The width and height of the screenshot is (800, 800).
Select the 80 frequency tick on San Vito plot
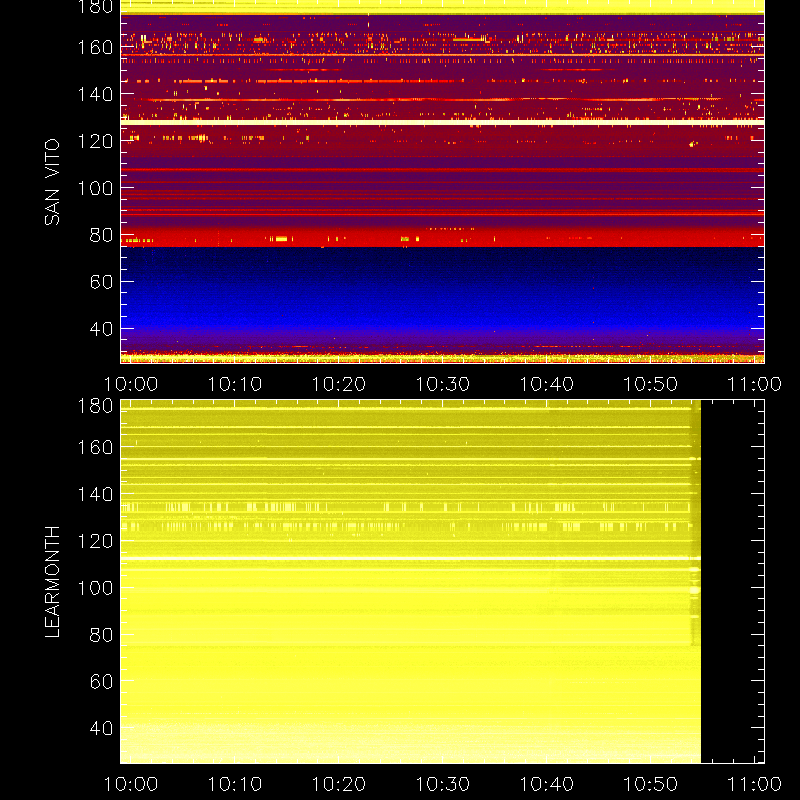101,235
